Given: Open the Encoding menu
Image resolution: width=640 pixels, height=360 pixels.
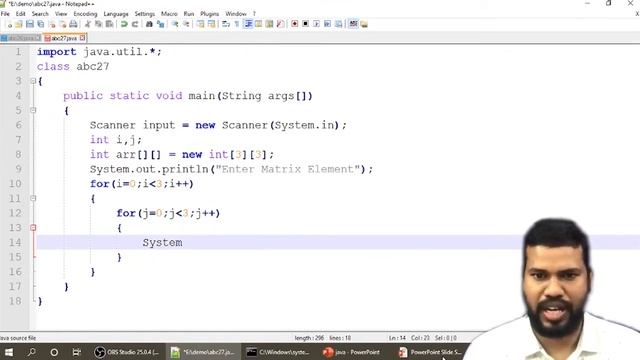Looking at the screenshot, I should point(85,14).
